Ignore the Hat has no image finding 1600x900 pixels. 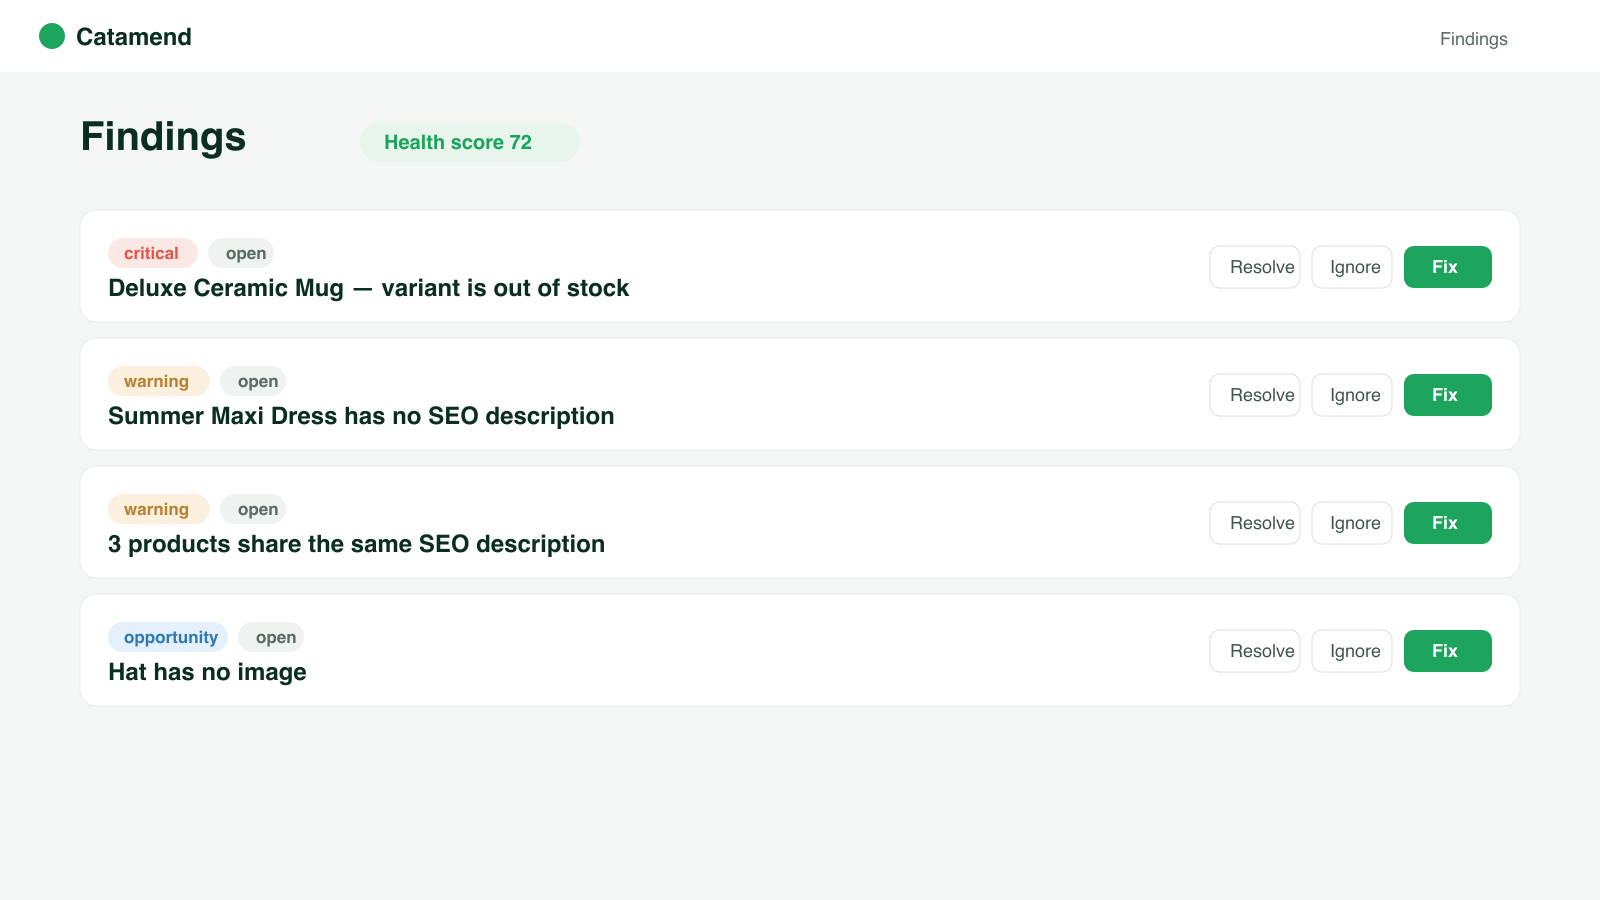1352,651
